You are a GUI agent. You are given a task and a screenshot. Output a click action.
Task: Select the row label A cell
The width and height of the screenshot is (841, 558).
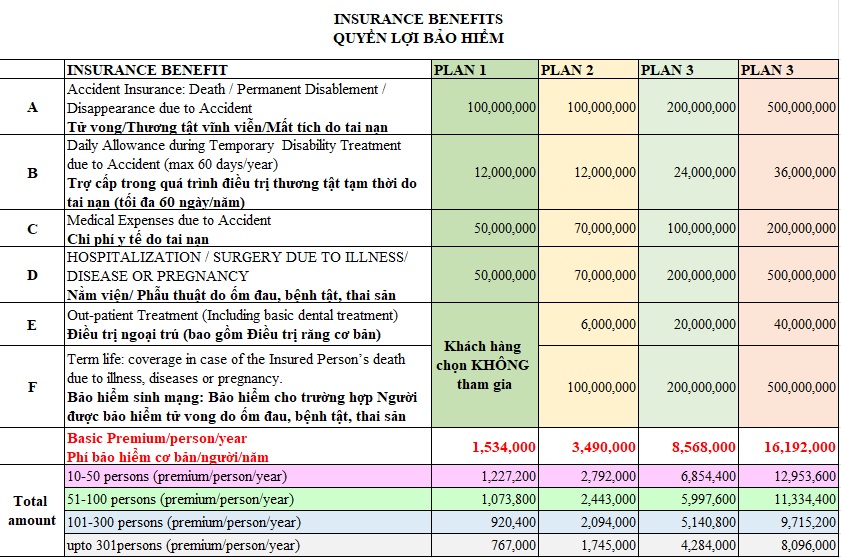pyautogui.click(x=32, y=107)
